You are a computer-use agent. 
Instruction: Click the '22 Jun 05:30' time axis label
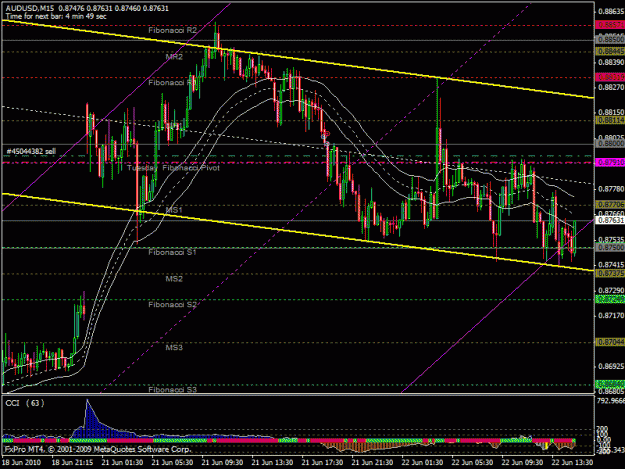472,462
